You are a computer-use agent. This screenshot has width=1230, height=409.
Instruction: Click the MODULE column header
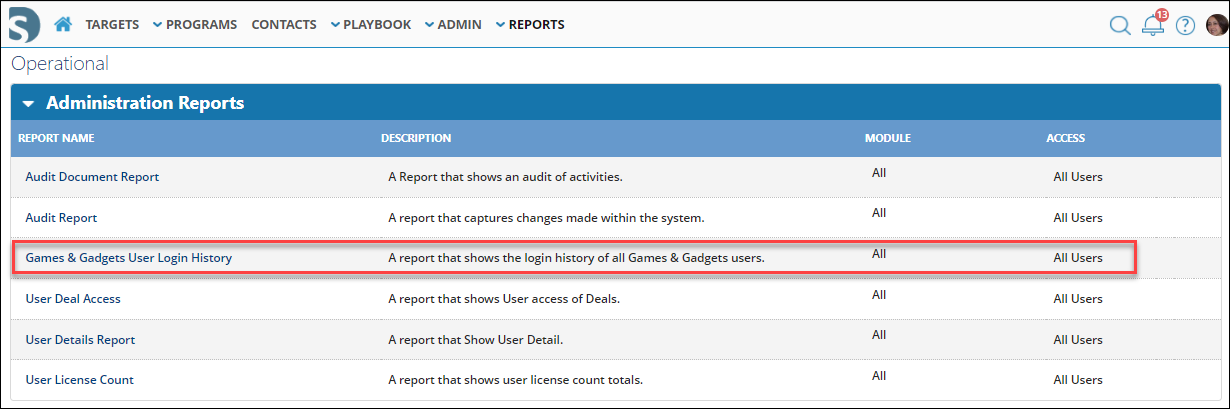pos(887,138)
